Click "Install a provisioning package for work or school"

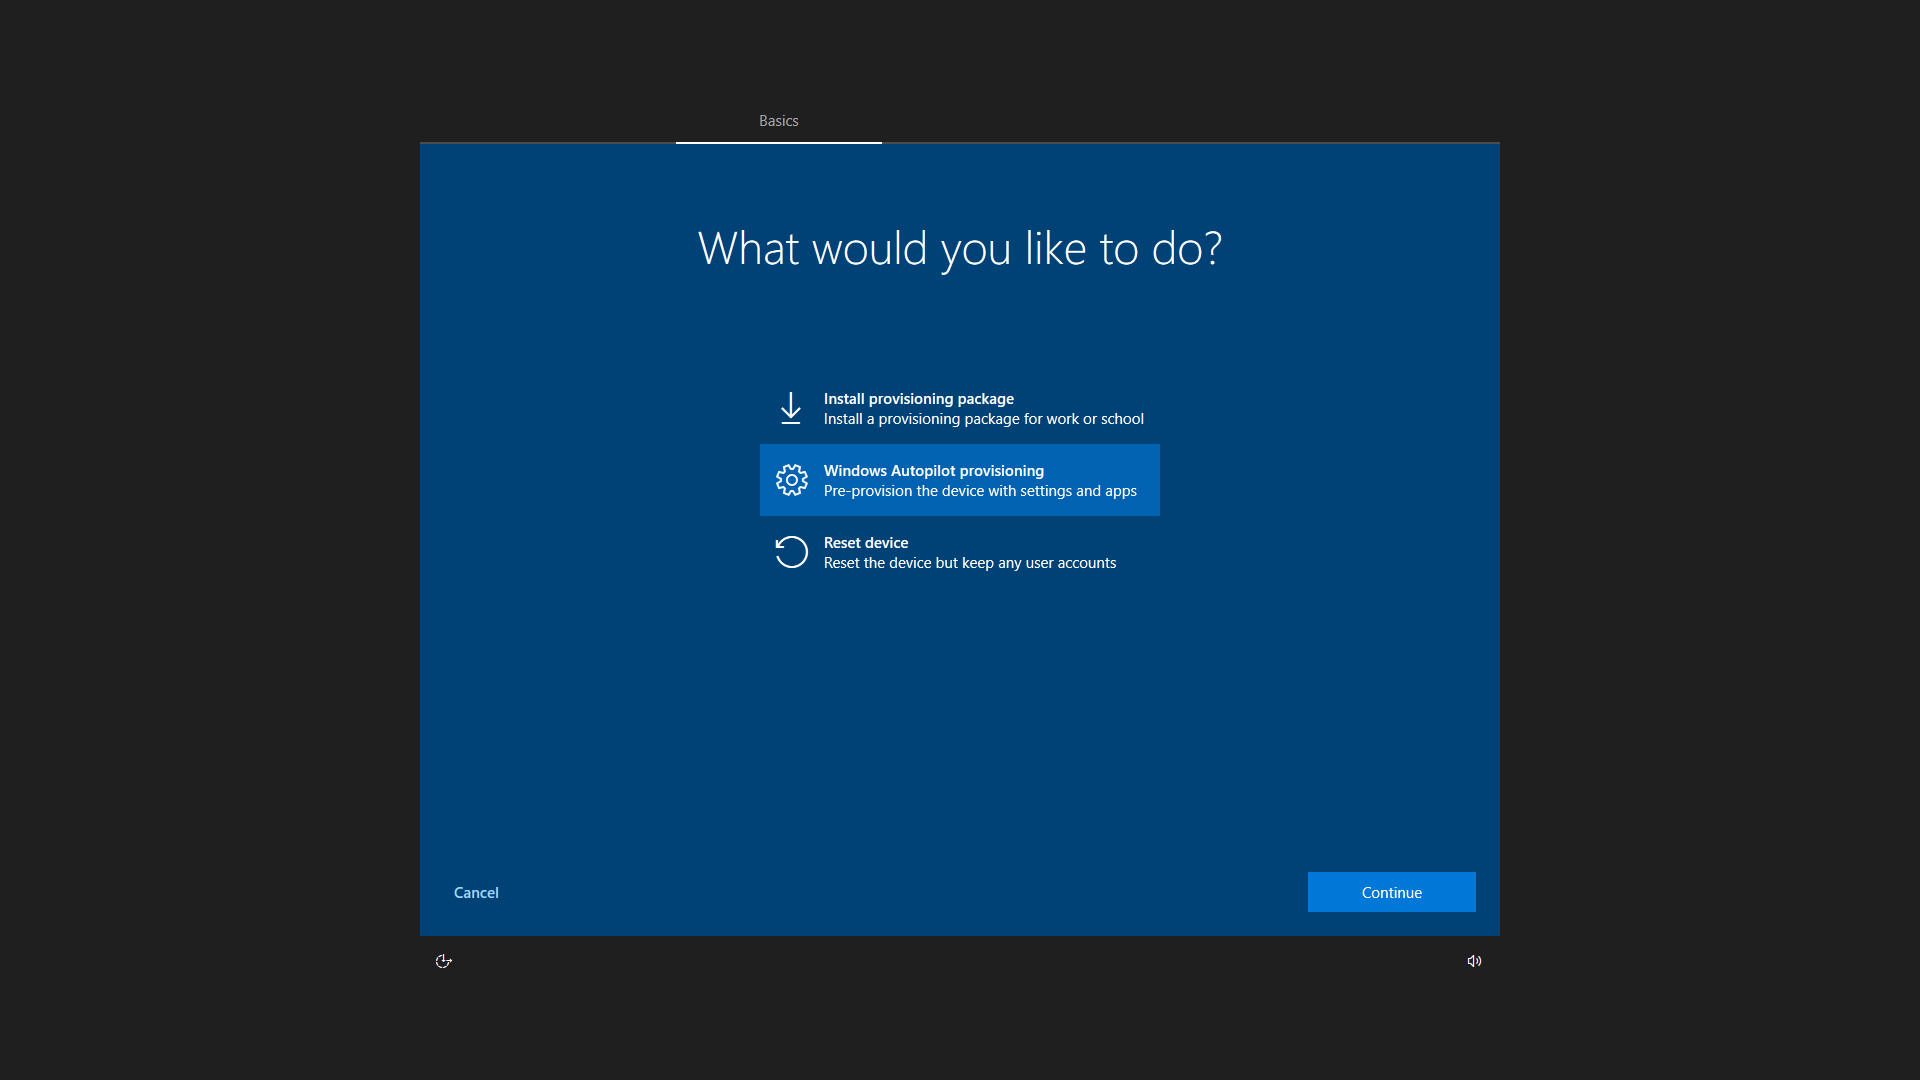983,419
